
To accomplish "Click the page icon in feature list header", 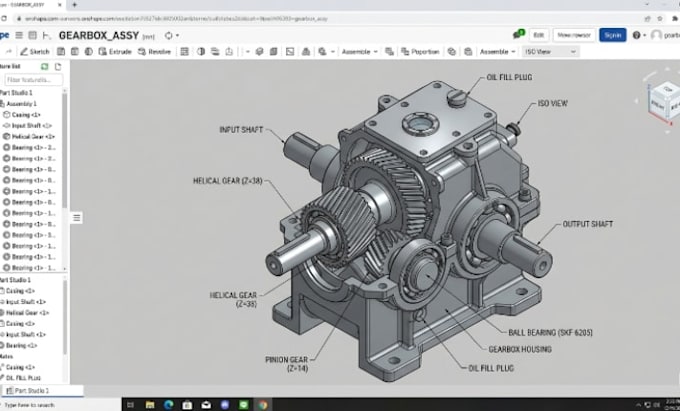I will coord(58,66).
